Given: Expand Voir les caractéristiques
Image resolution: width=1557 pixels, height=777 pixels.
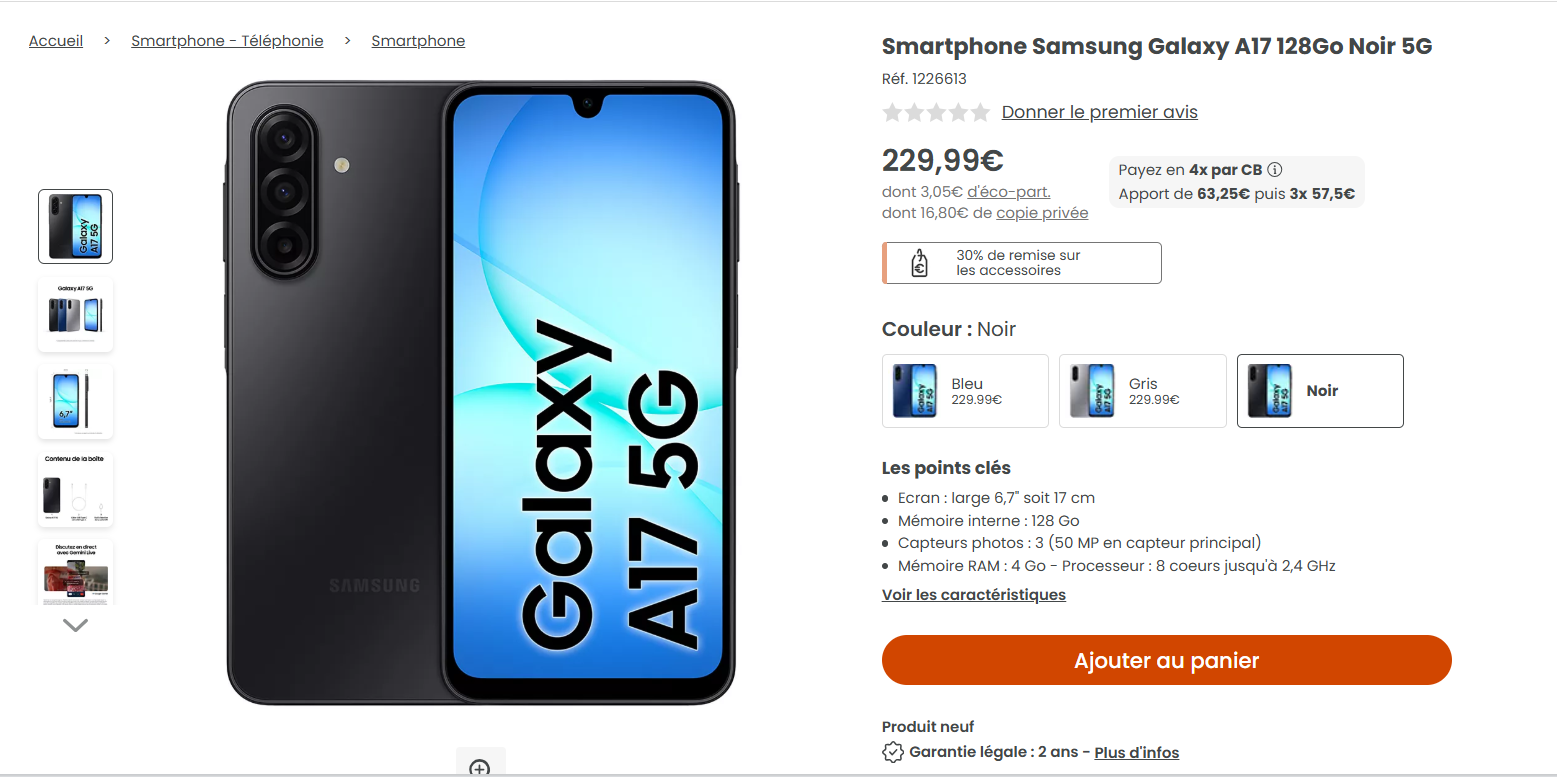Looking at the screenshot, I should coord(973,595).
